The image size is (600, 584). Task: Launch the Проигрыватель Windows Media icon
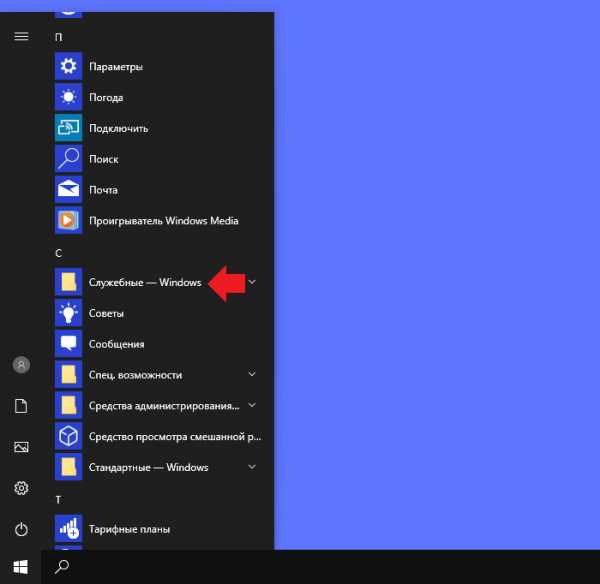point(68,220)
